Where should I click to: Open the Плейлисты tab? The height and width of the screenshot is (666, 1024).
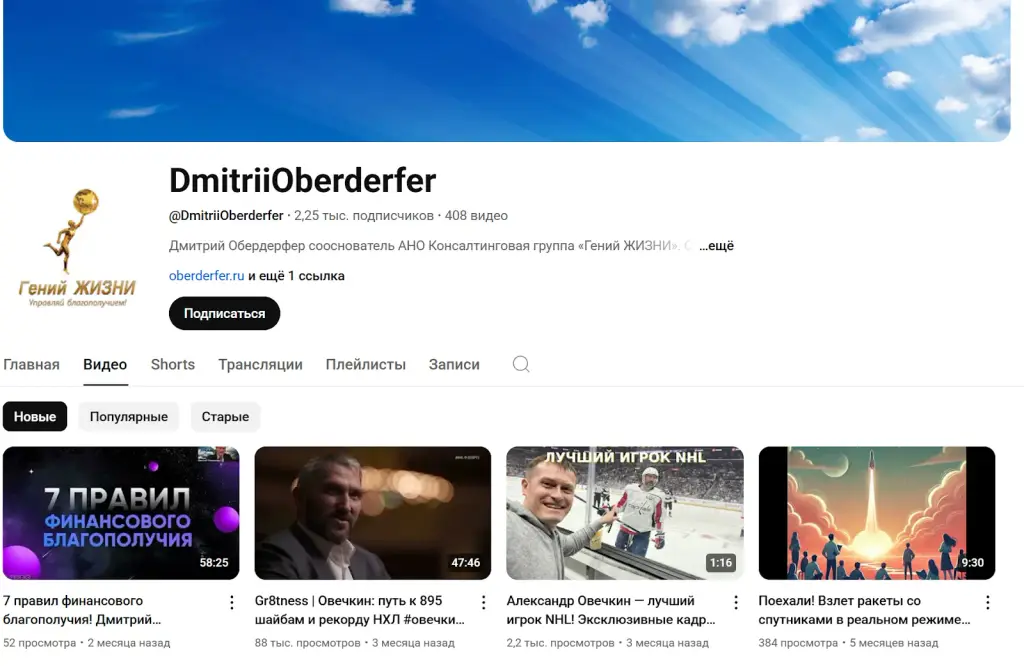366,364
